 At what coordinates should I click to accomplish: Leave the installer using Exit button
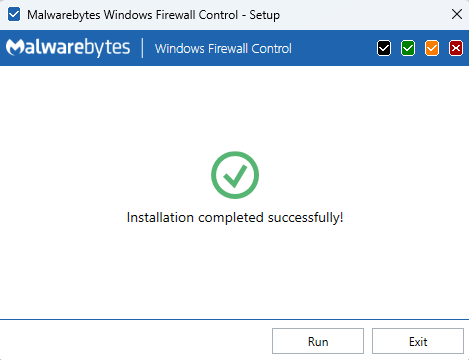(x=418, y=341)
